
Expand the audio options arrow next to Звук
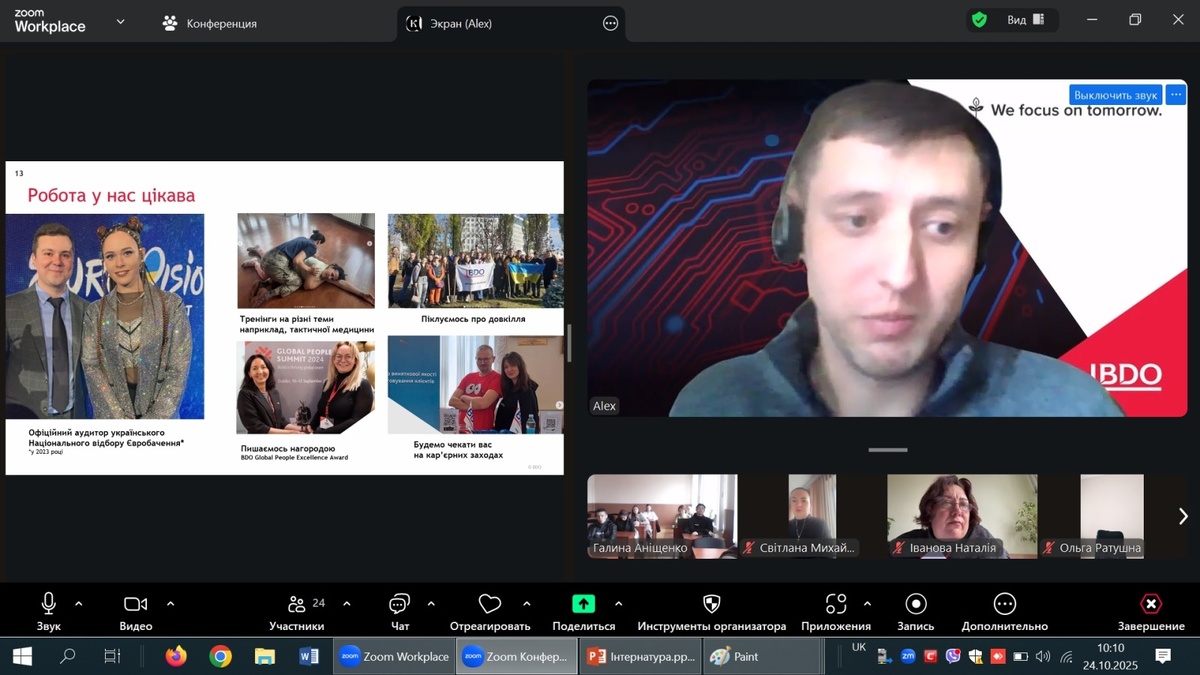(x=79, y=604)
